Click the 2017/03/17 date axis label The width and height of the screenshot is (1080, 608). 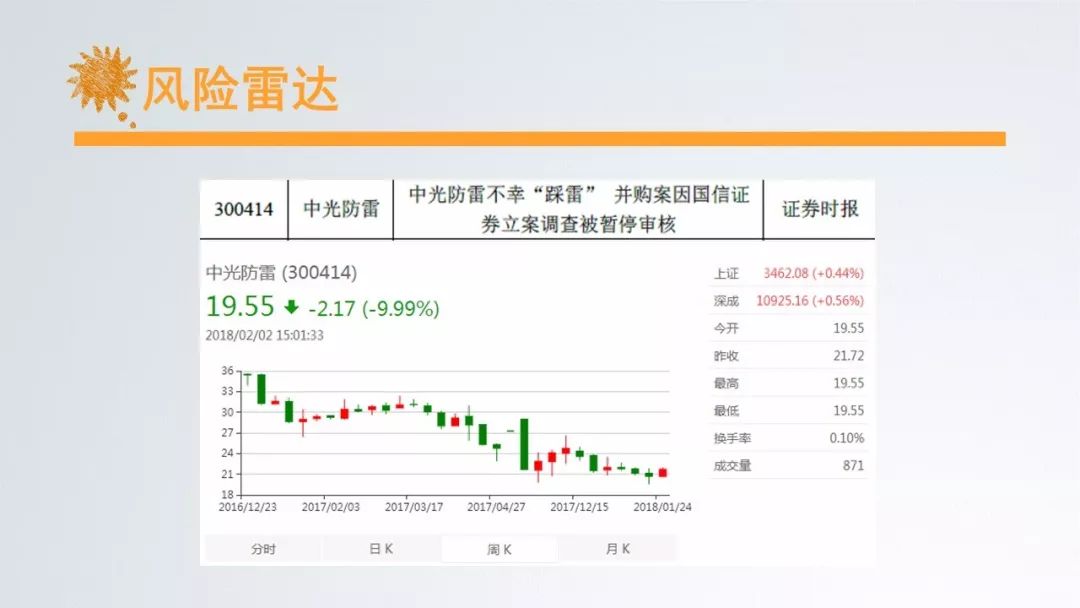coord(413,507)
